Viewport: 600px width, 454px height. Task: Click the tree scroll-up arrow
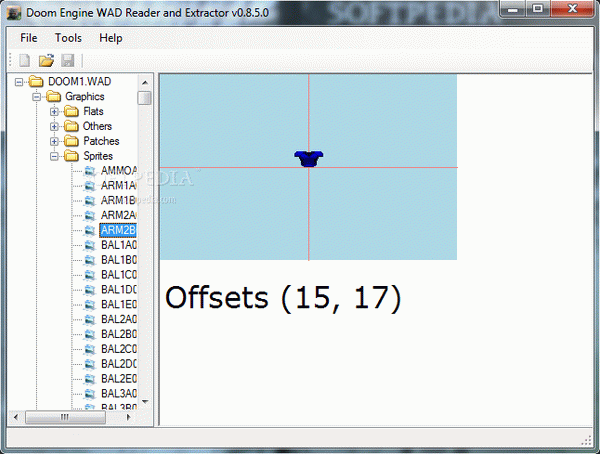coord(145,82)
